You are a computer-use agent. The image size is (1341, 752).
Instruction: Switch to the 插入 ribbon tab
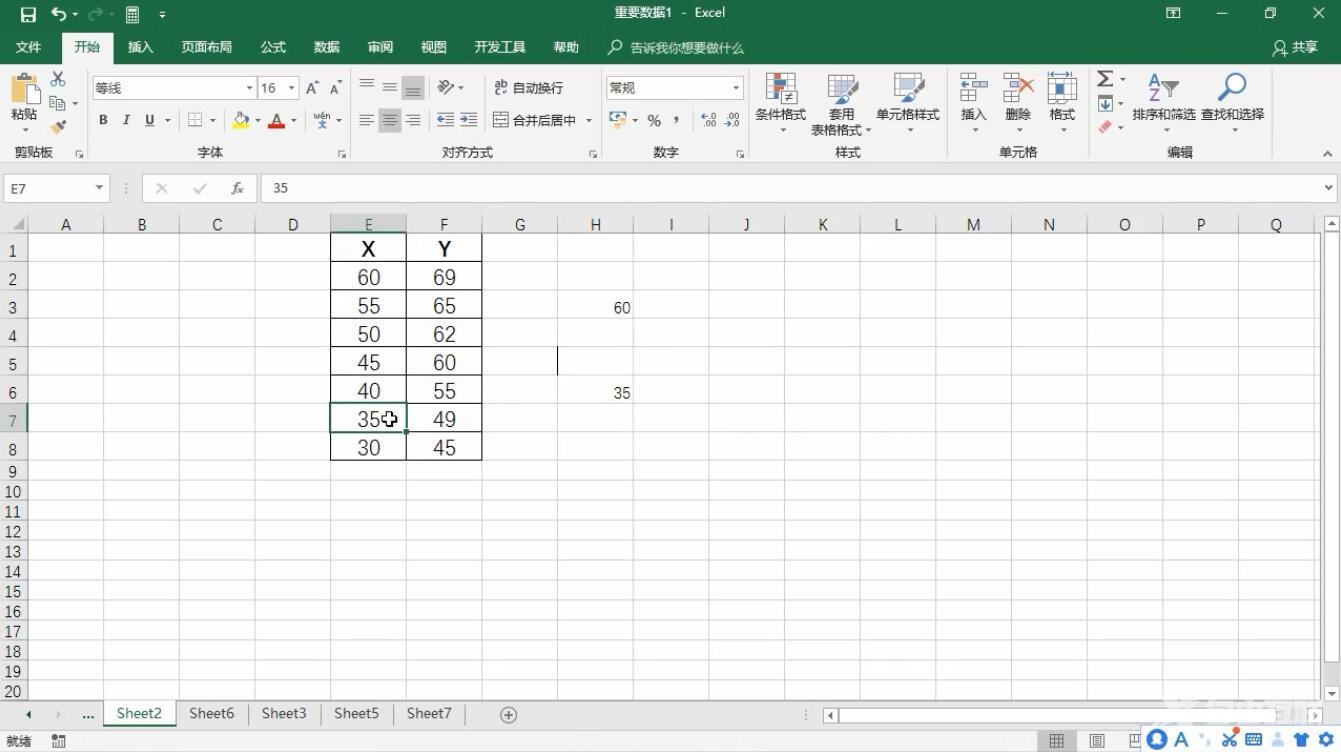point(141,47)
